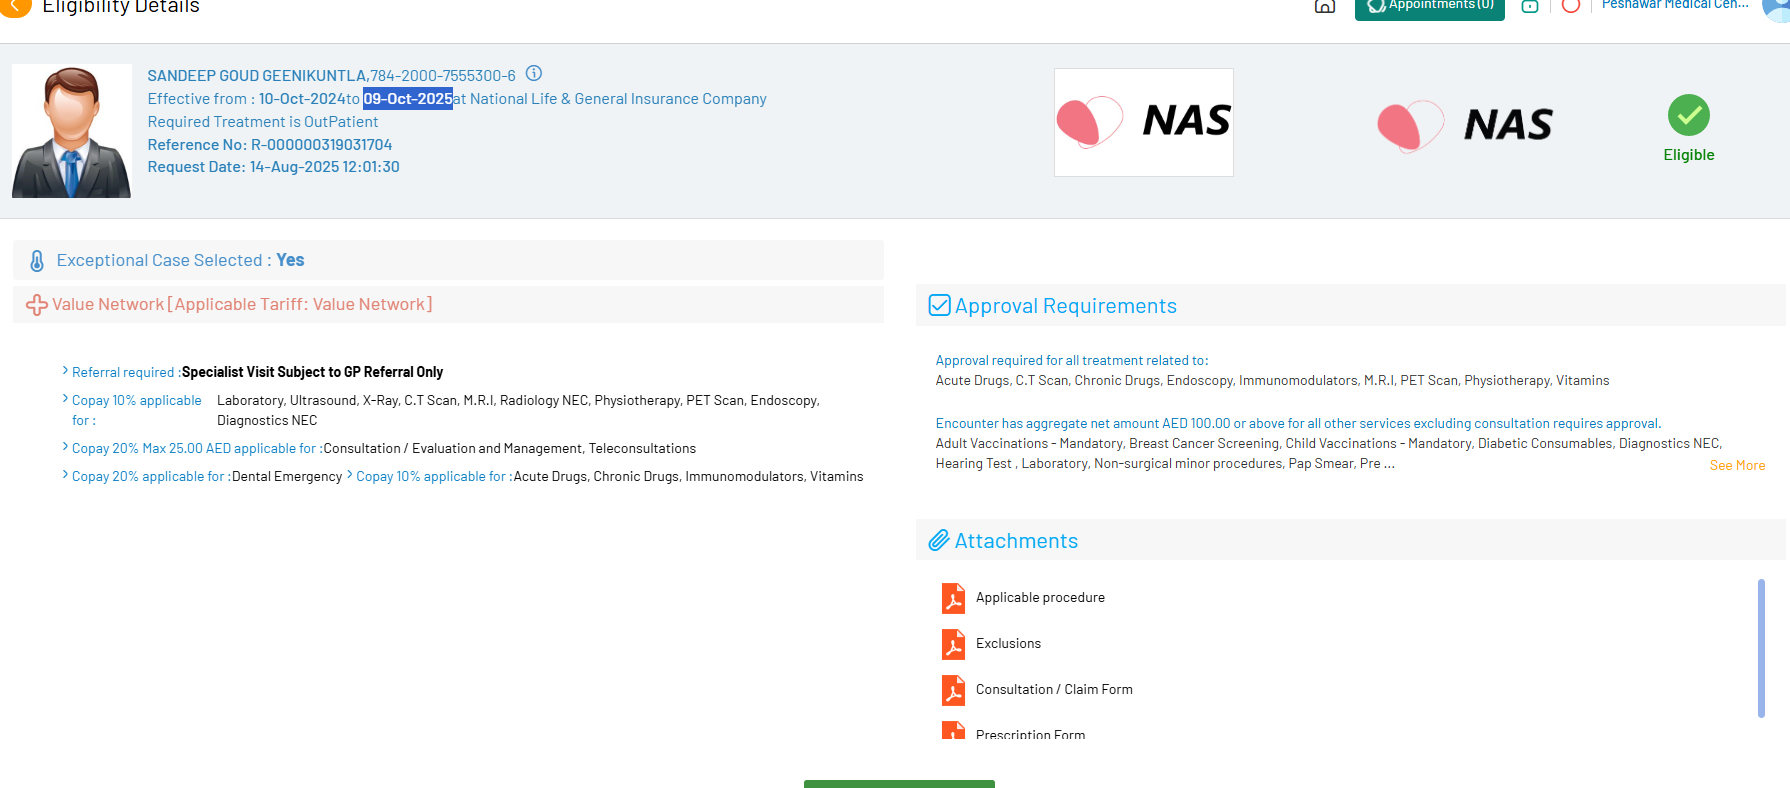Click the info icon beside the patient ID

[x=534, y=73]
